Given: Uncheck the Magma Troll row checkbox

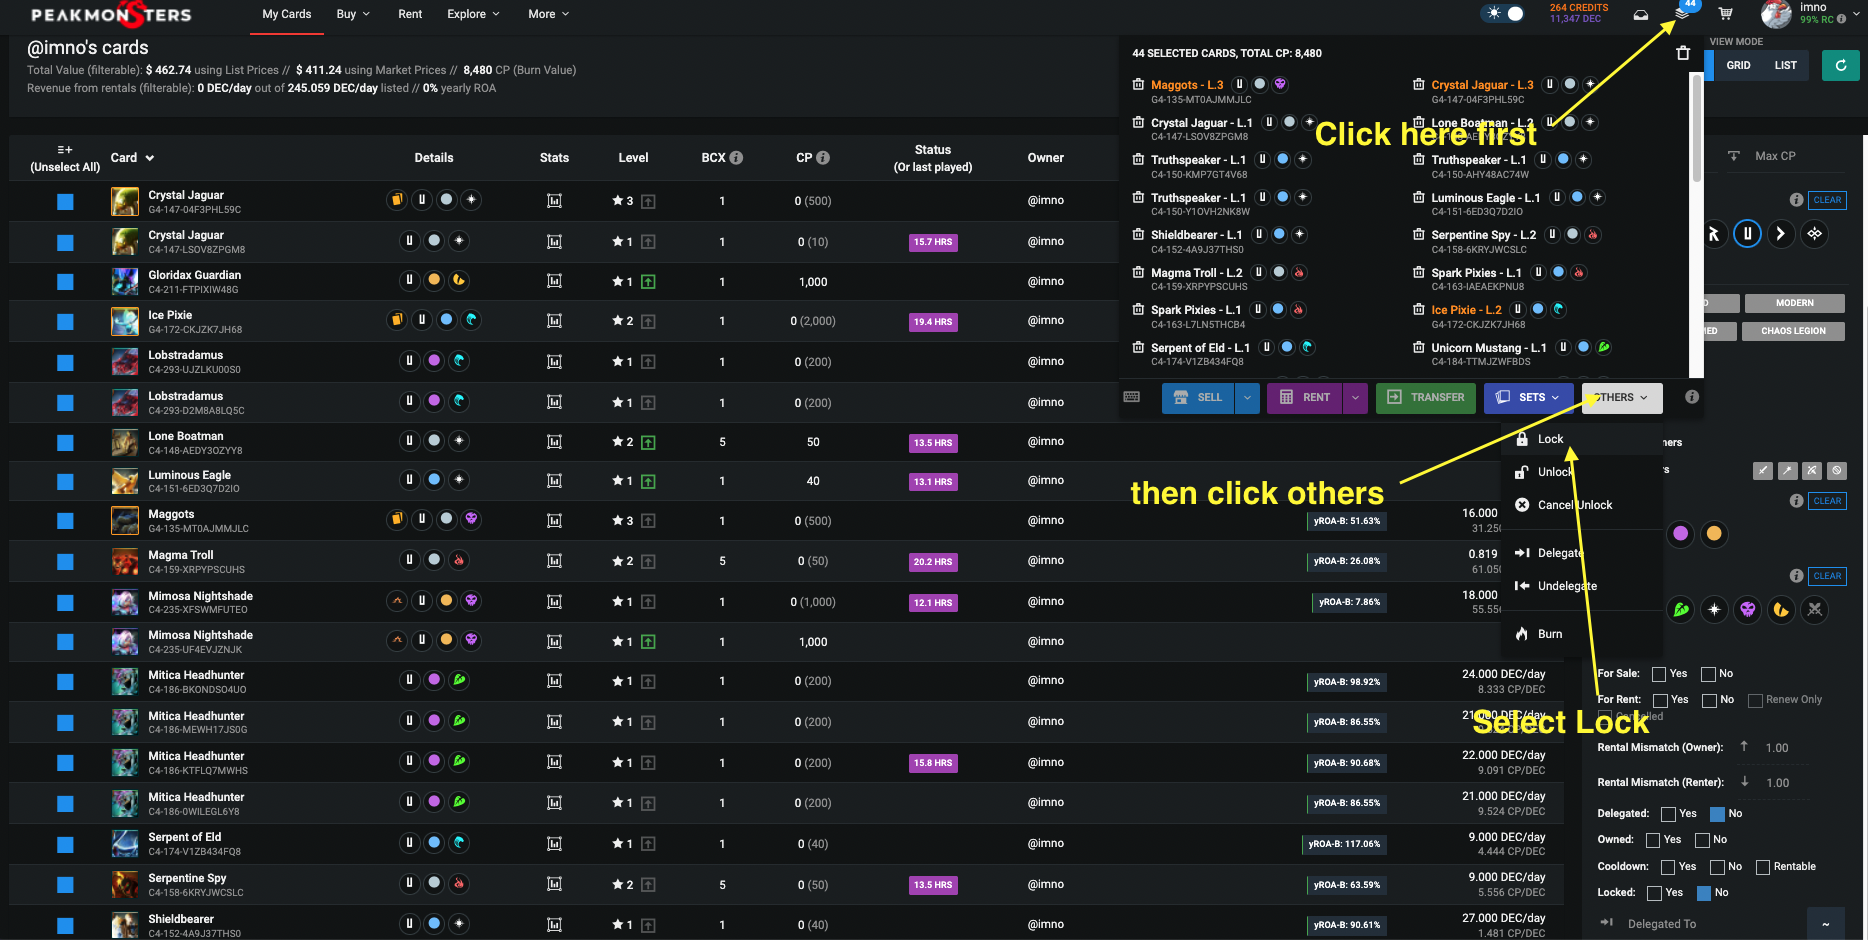Looking at the screenshot, I should pos(65,562).
